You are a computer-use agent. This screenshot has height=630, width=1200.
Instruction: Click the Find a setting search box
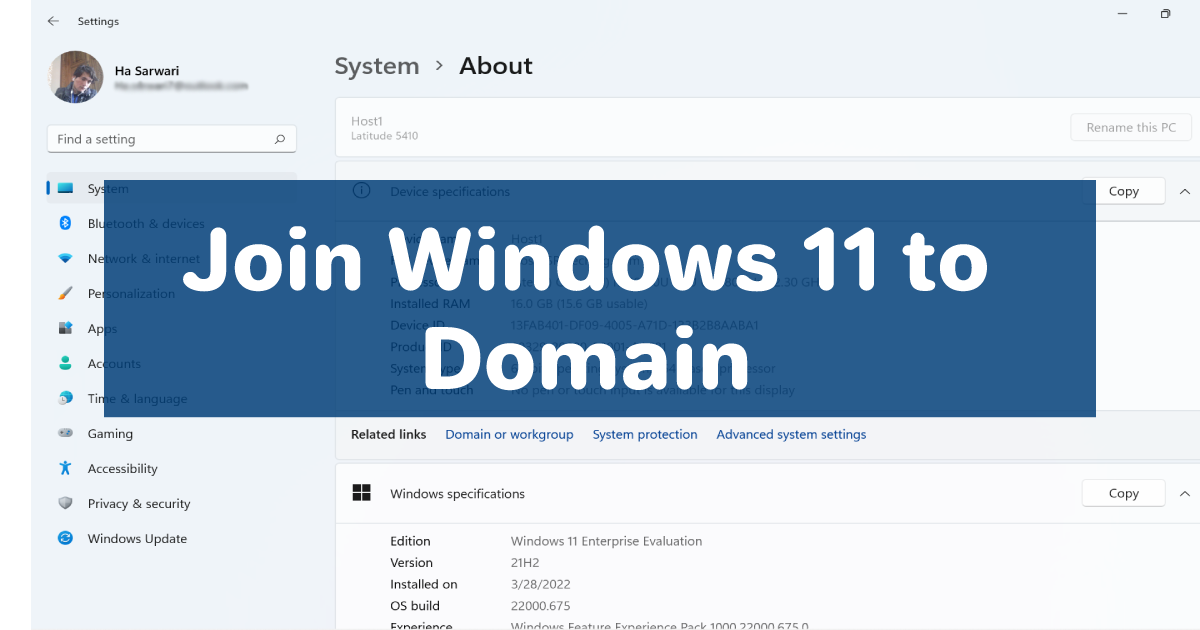click(172, 139)
